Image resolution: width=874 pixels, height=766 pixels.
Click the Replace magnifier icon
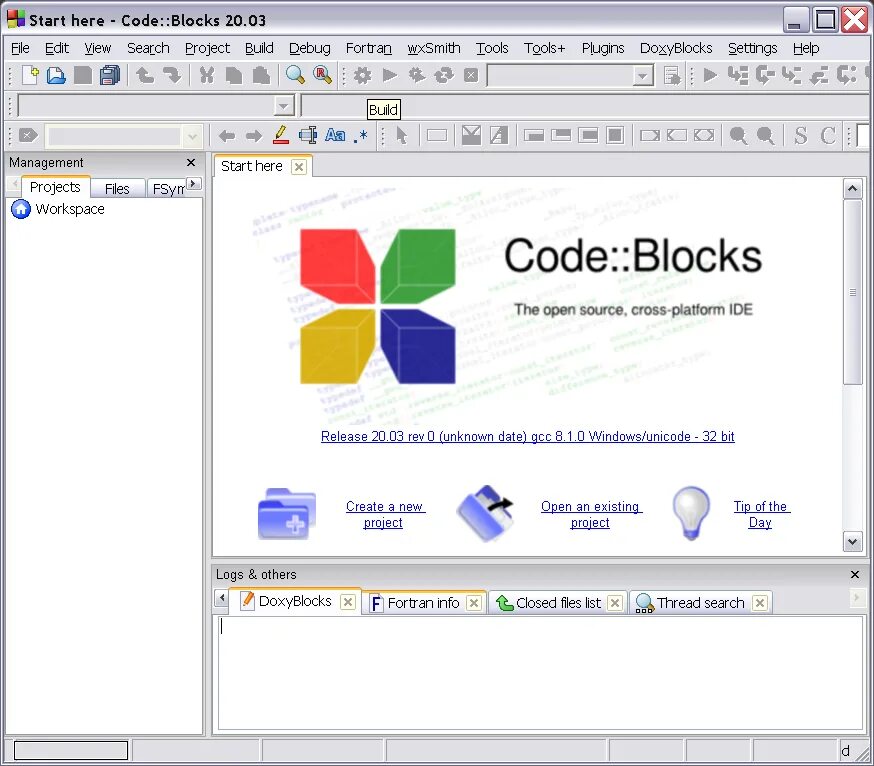coord(323,75)
